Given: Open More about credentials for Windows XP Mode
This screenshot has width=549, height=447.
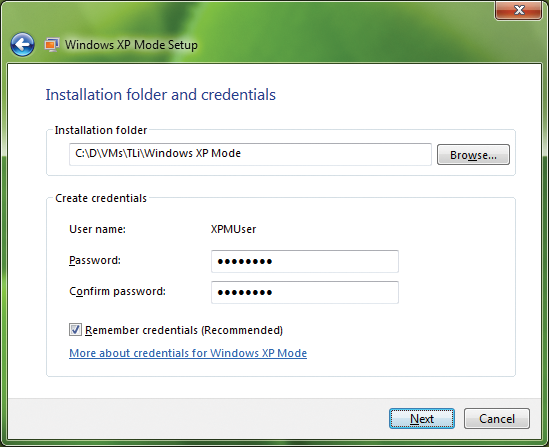Looking at the screenshot, I should pos(188,353).
